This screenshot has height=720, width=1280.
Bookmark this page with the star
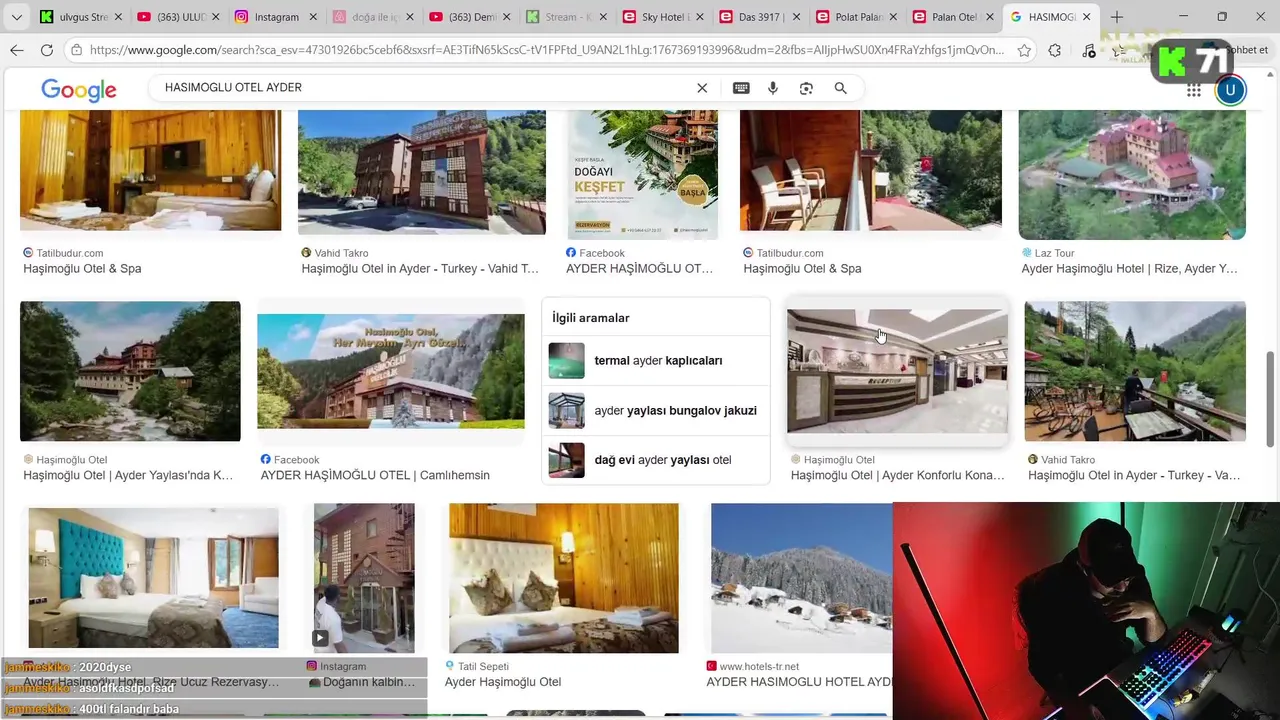pyautogui.click(x=1024, y=50)
